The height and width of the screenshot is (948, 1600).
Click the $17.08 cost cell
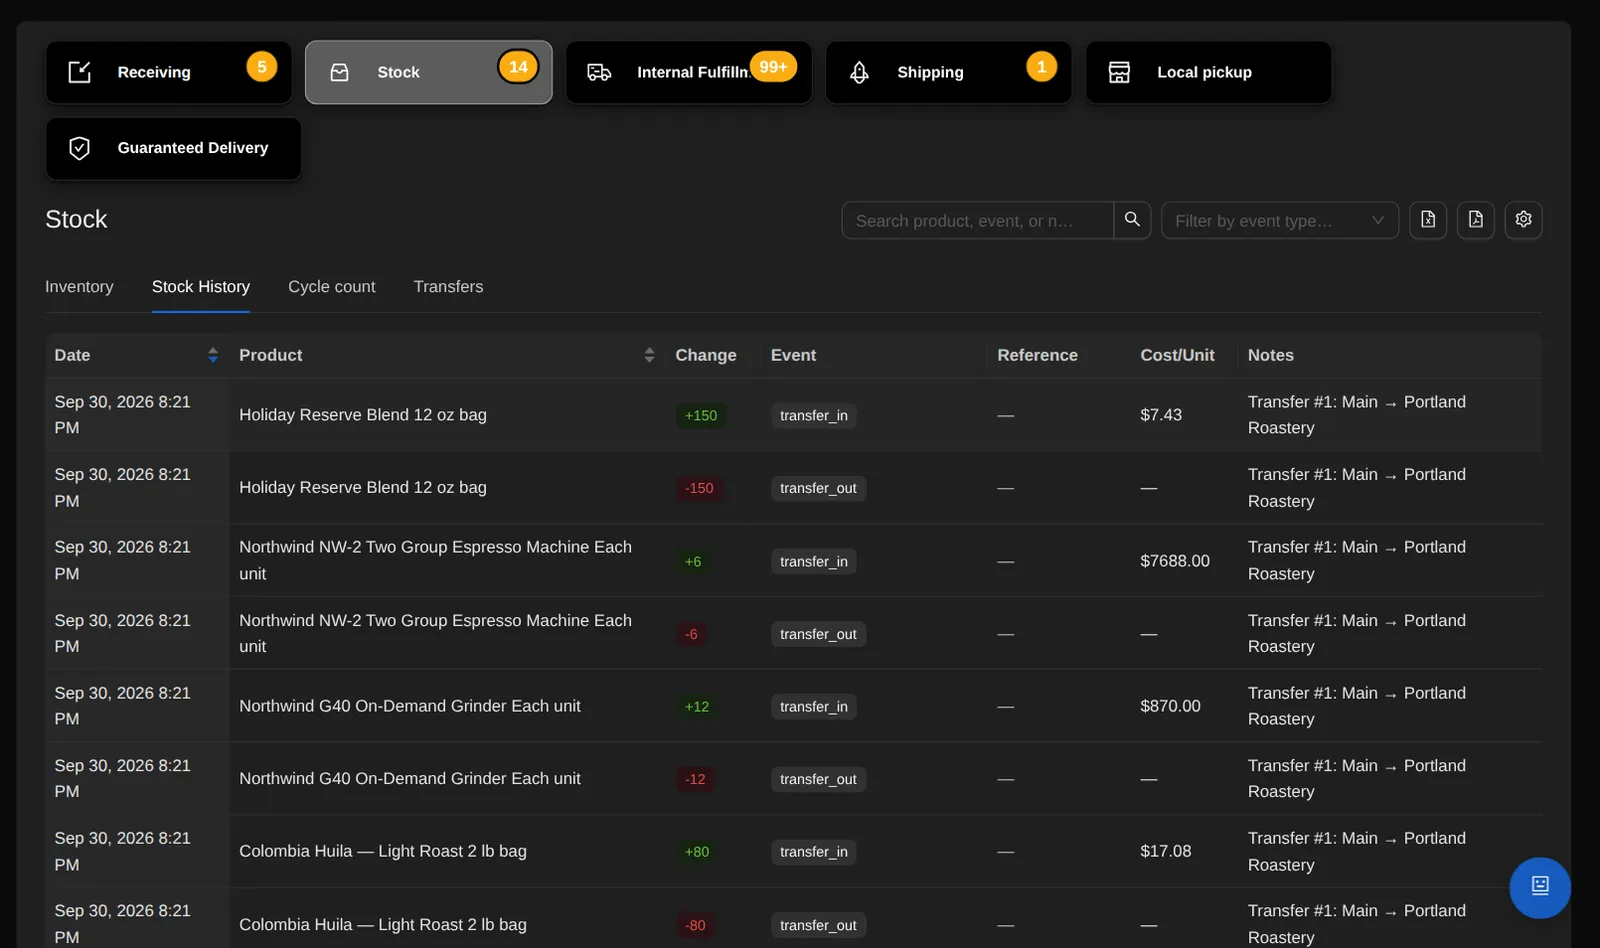pos(1166,851)
